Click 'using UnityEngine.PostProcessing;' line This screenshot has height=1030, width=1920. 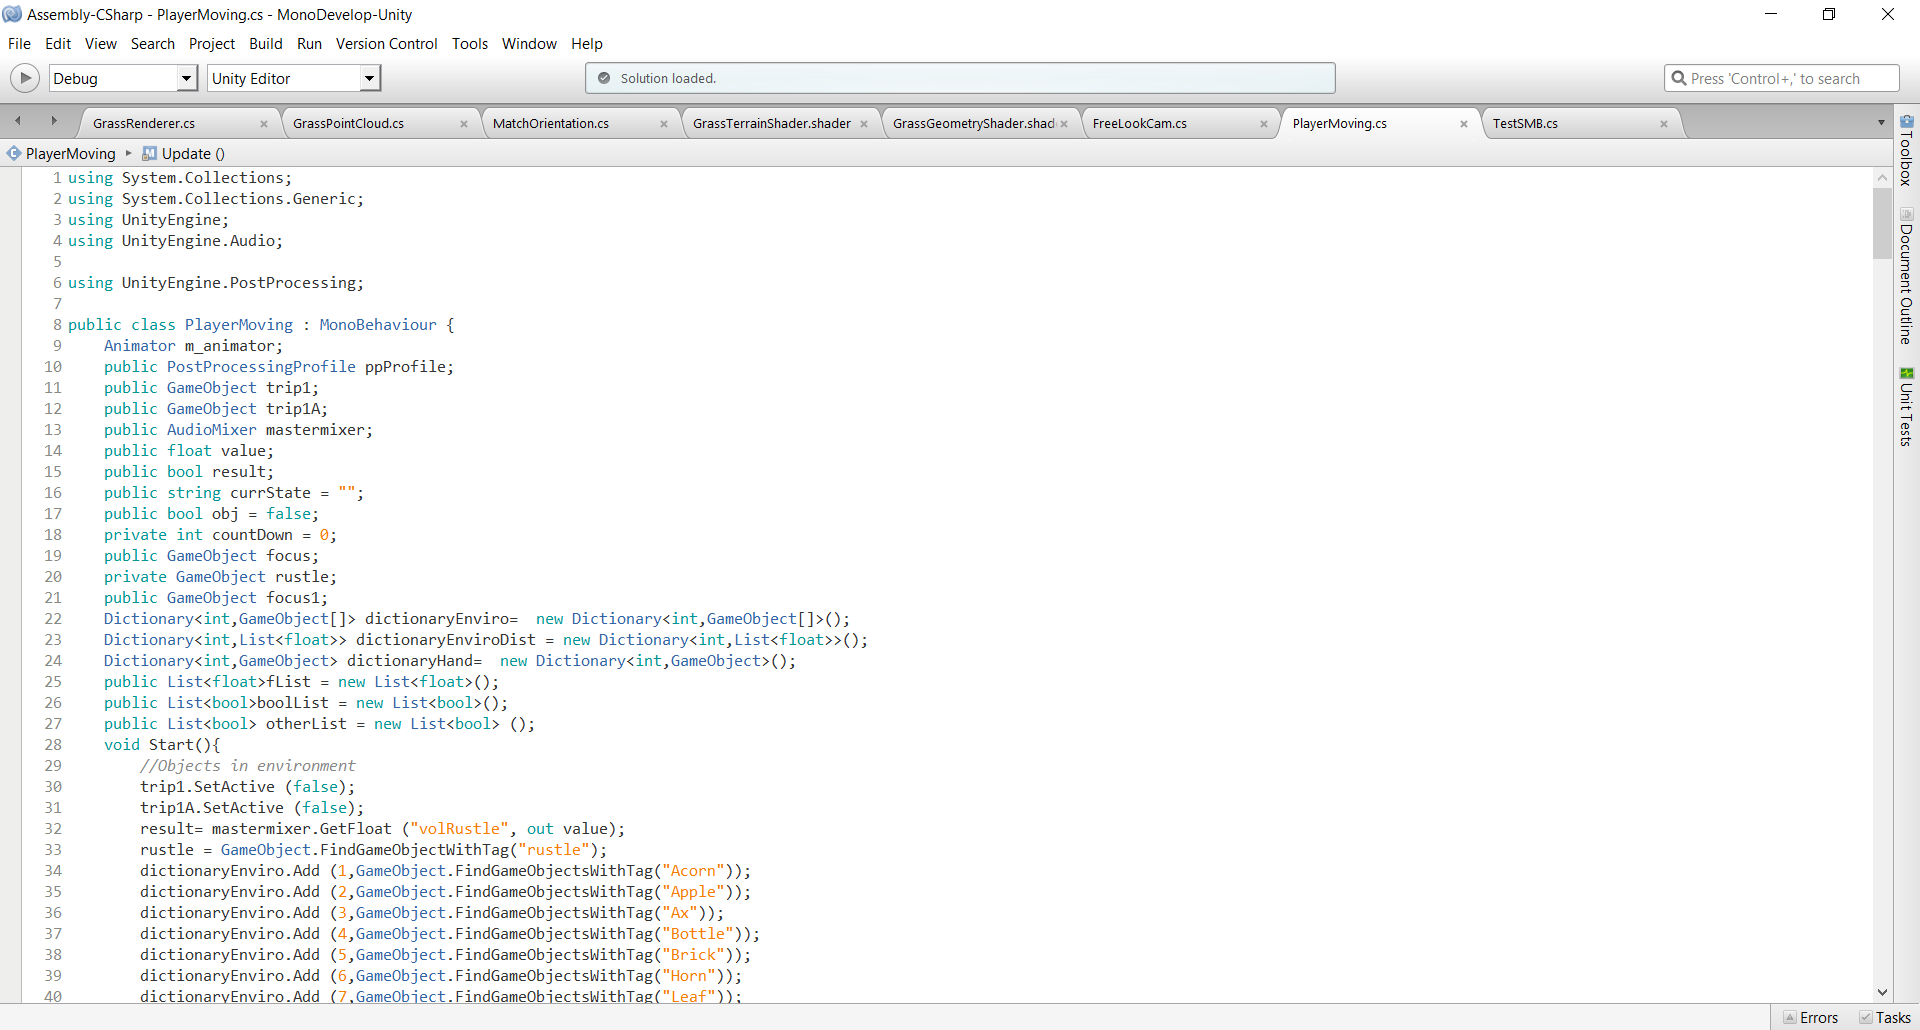pos(216,283)
